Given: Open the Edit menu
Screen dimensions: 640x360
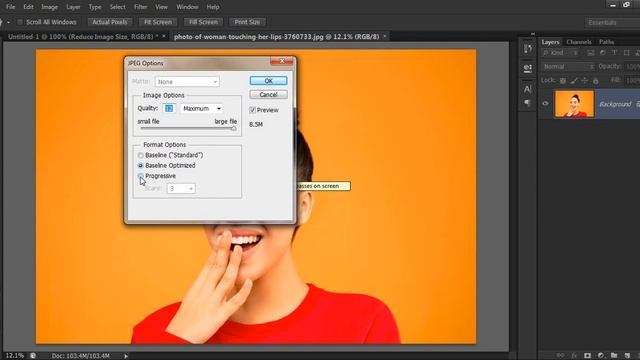Looking at the screenshot, I should point(28,7).
